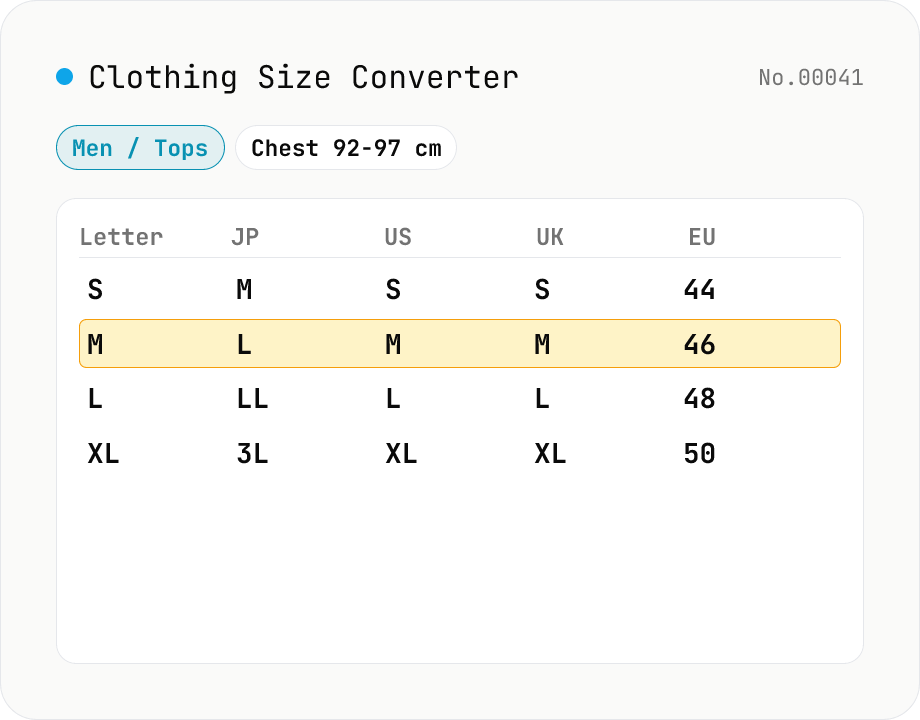
Task: Click the US cell S in the EU 44 row
Action: [x=393, y=289]
